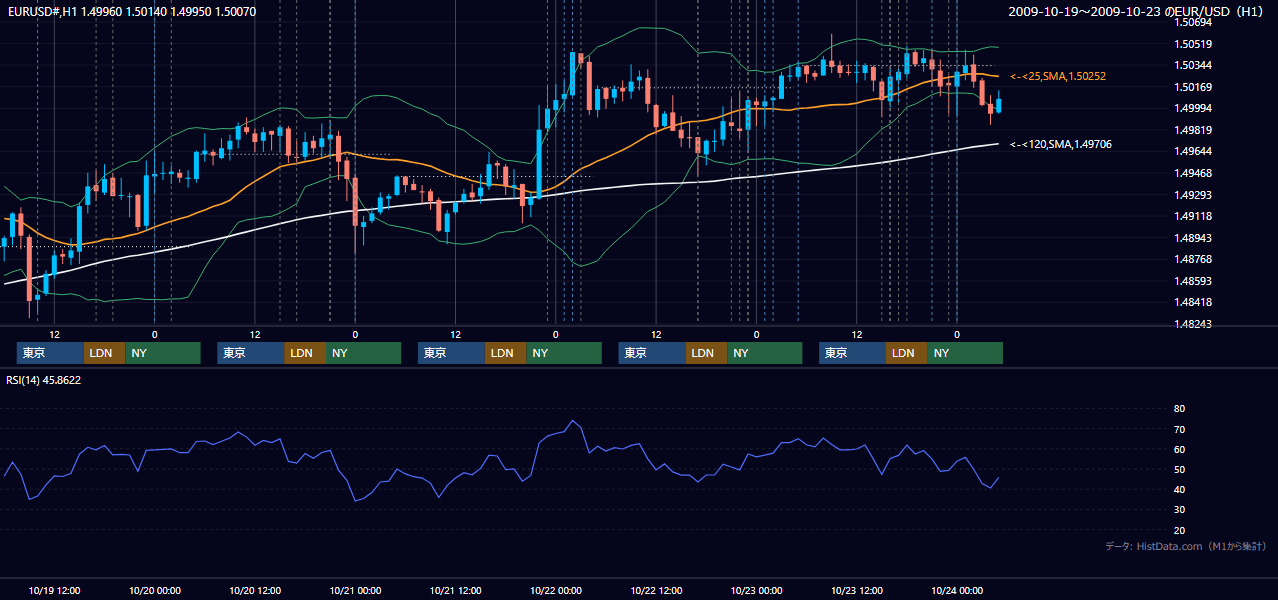Select price axis value 1.49118

pos(1194,216)
